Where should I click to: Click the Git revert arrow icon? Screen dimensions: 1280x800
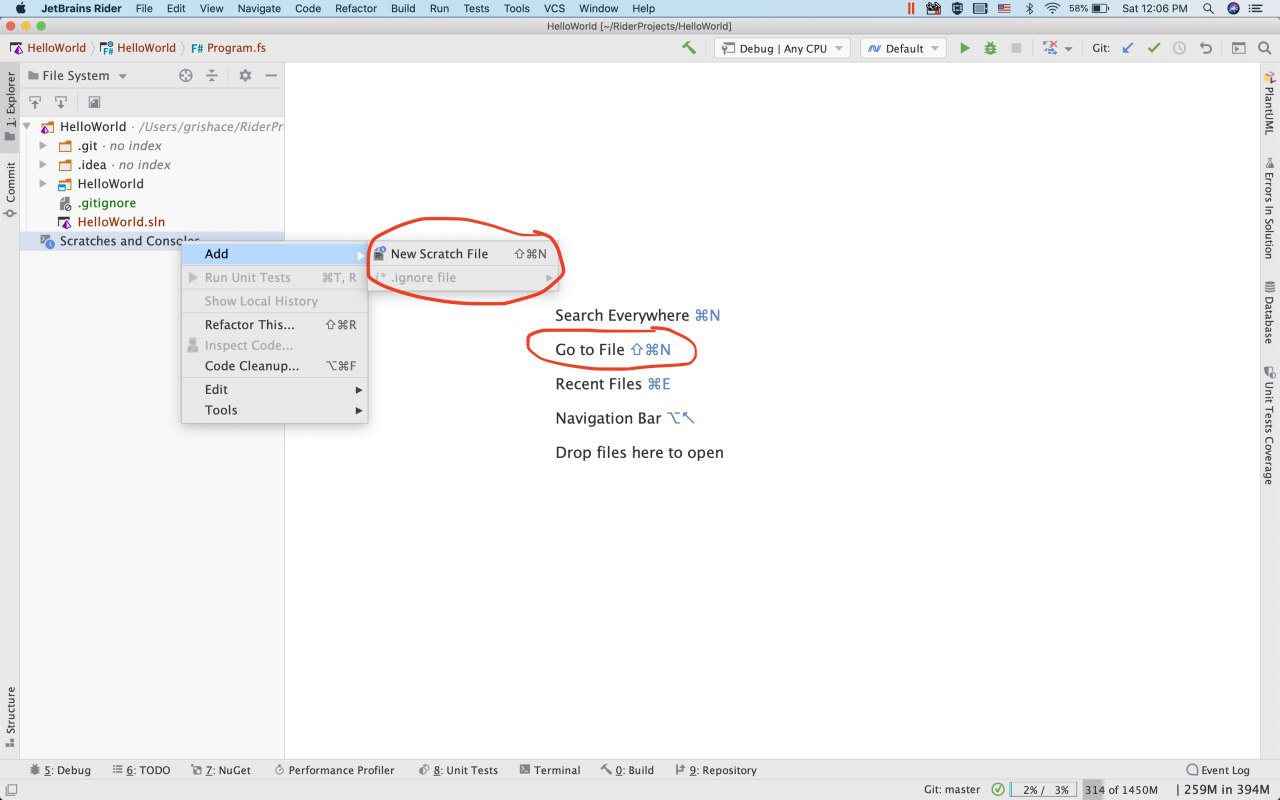point(1206,48)
